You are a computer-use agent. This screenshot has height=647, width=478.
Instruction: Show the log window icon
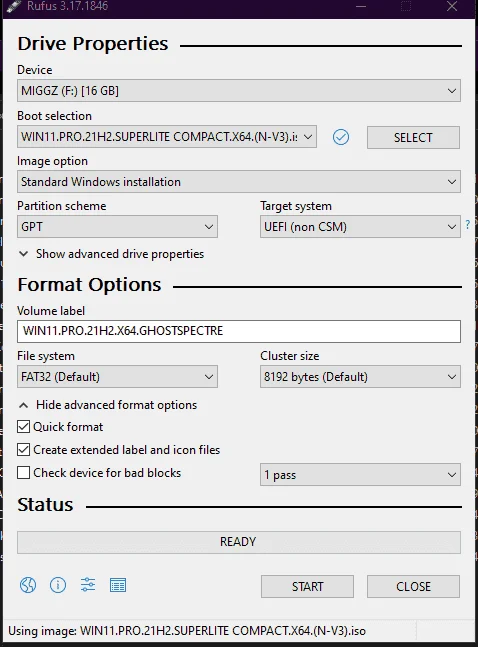pyautogui.click(x=118, y=585)
